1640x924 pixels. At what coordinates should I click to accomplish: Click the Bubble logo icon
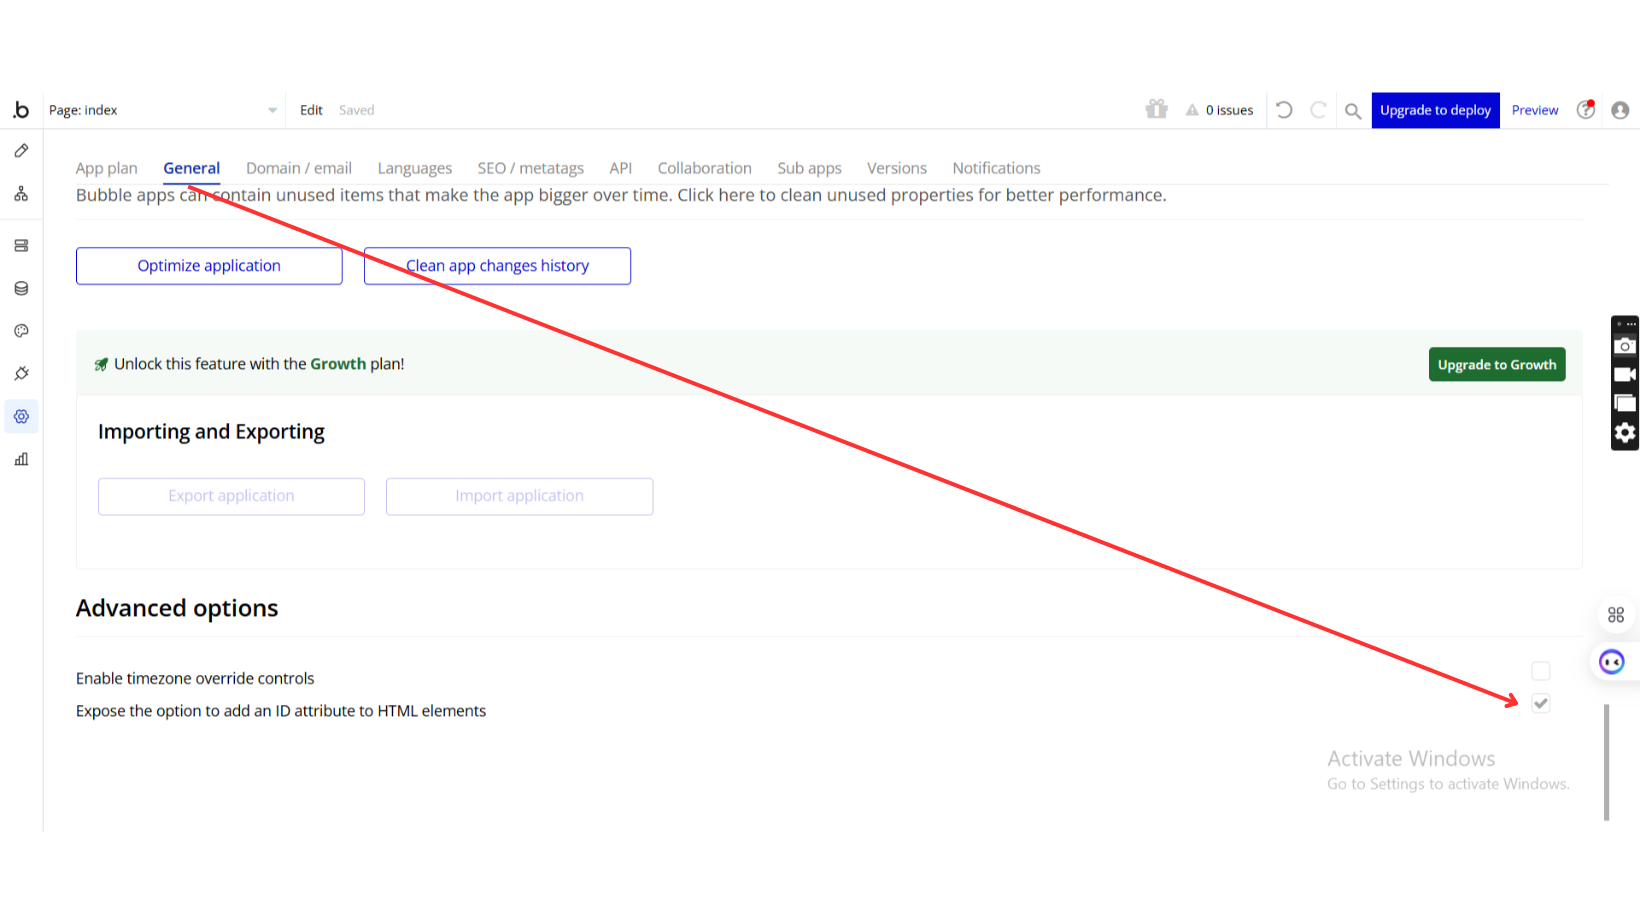(21, 110)
